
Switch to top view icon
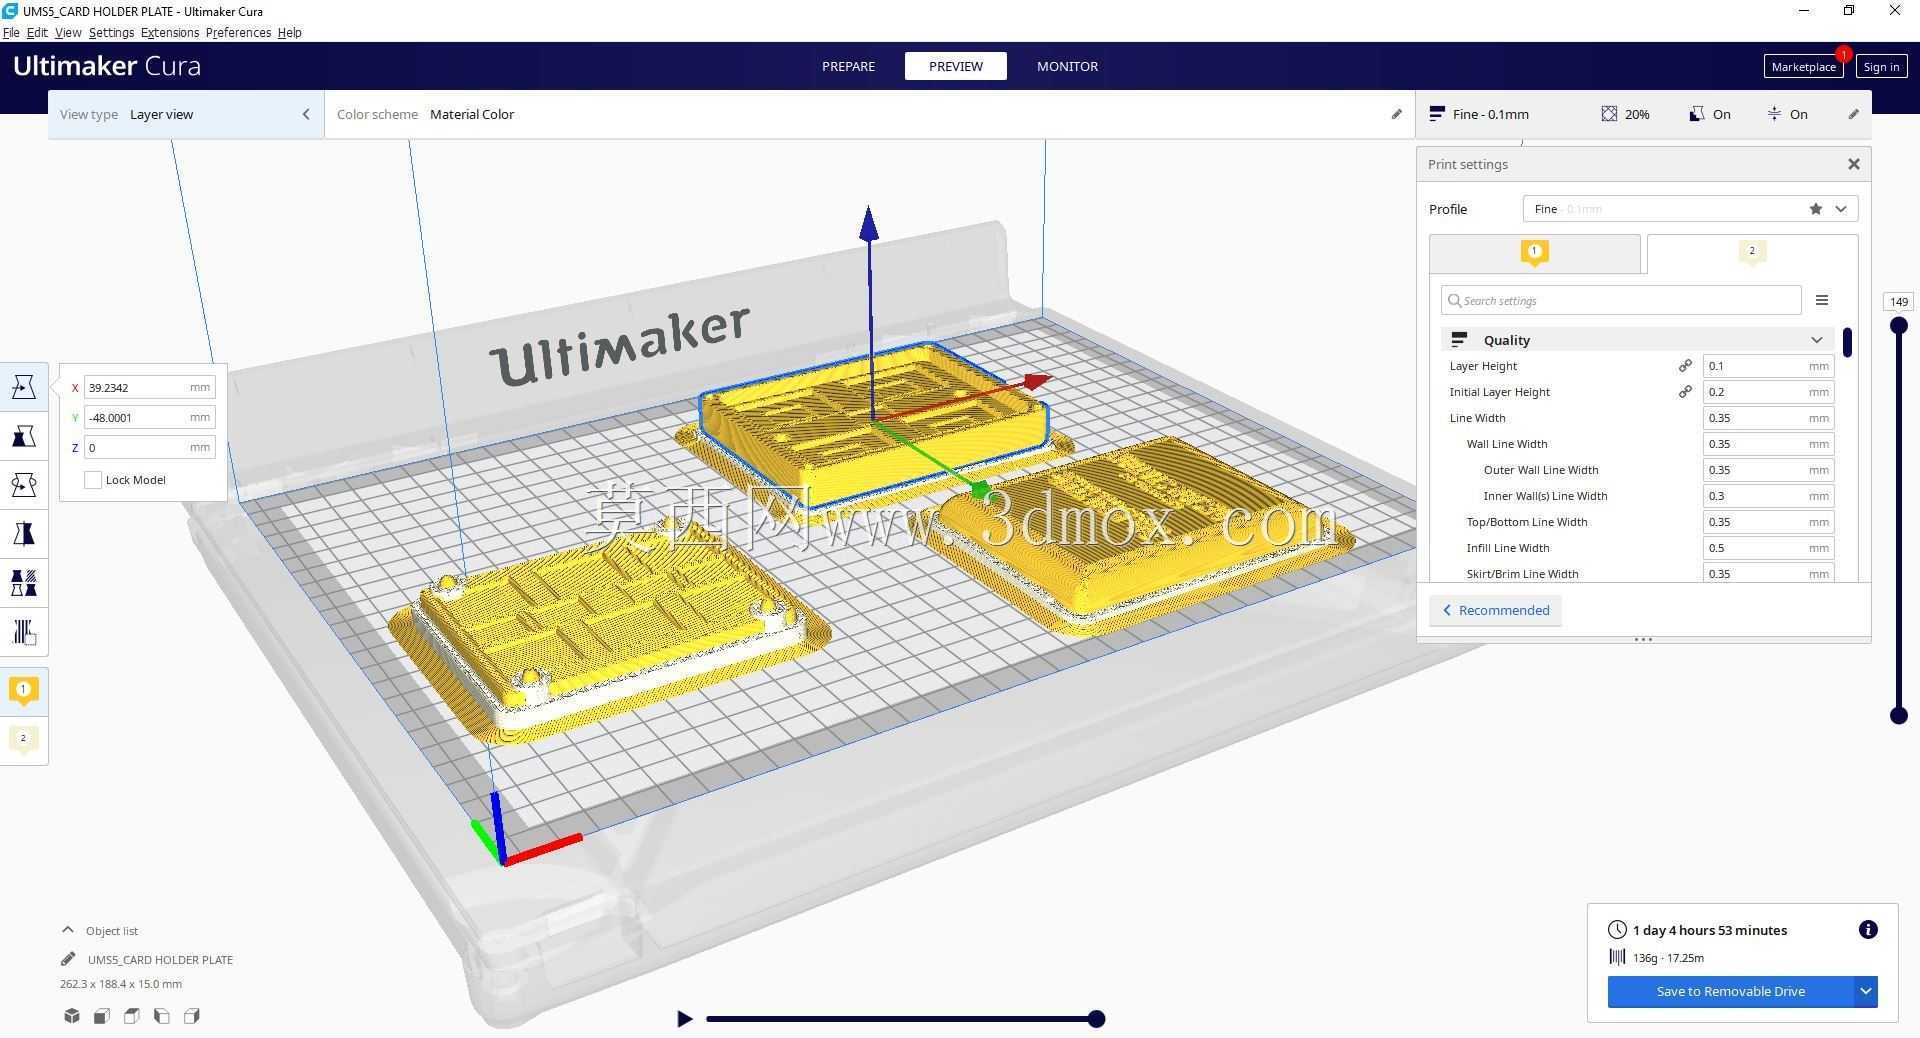[132, 1016]
